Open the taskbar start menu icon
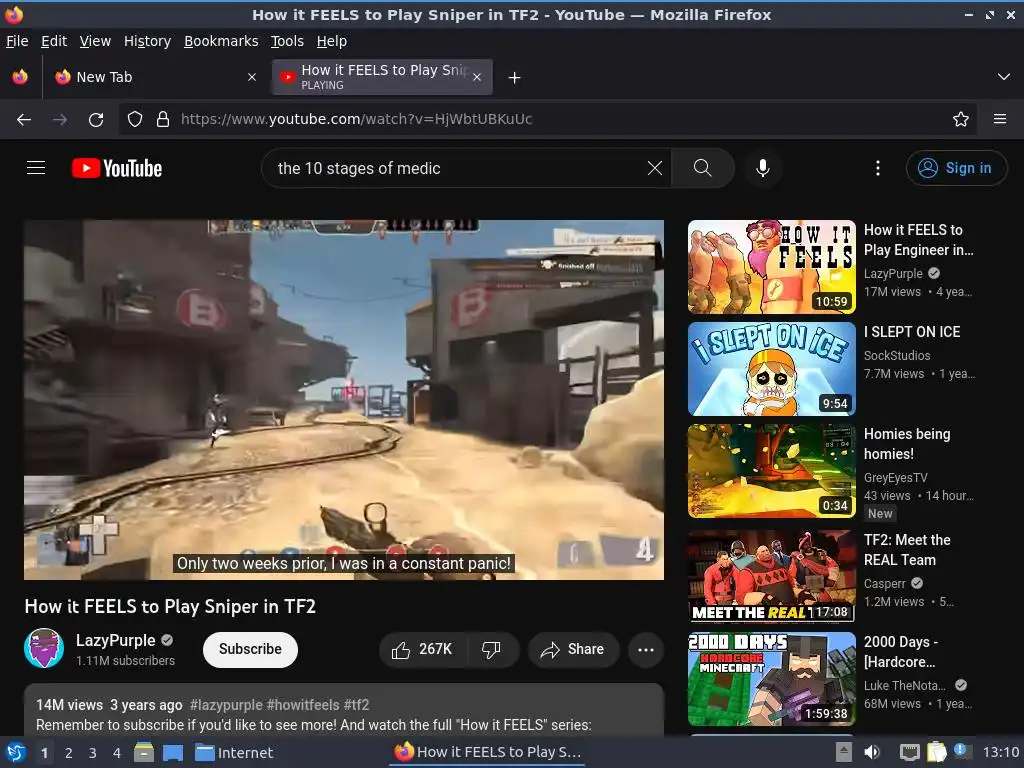Image resolution: width=1024 pixels, height=768 pixels. click(x=16, y=752)
